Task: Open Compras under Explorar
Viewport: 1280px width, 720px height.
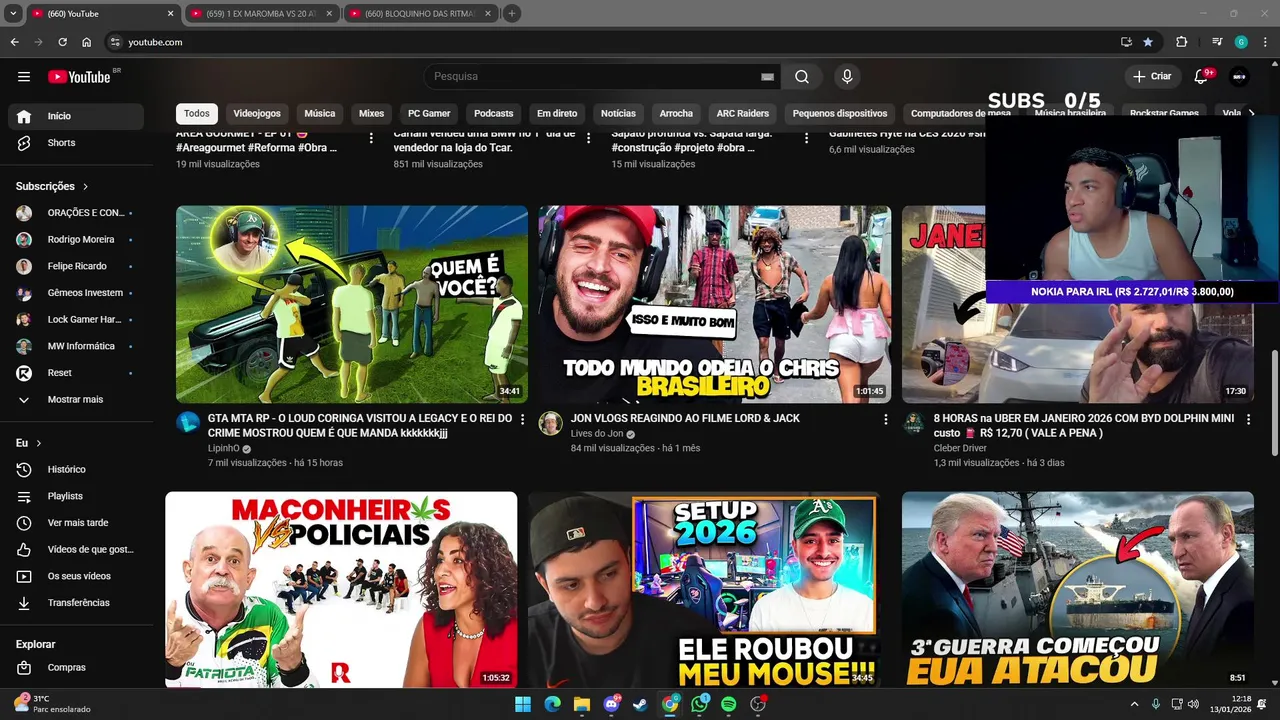Action: pyautogui.click(x=76, y=667)
